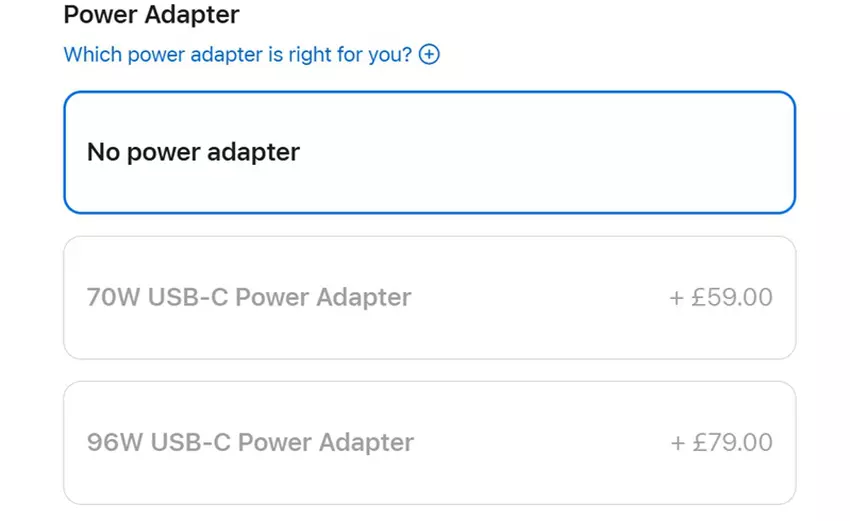Click the "No power adapter" label text
Image resolution: width=850 pixels, height=521 pixels.
[x=193, y=152]
